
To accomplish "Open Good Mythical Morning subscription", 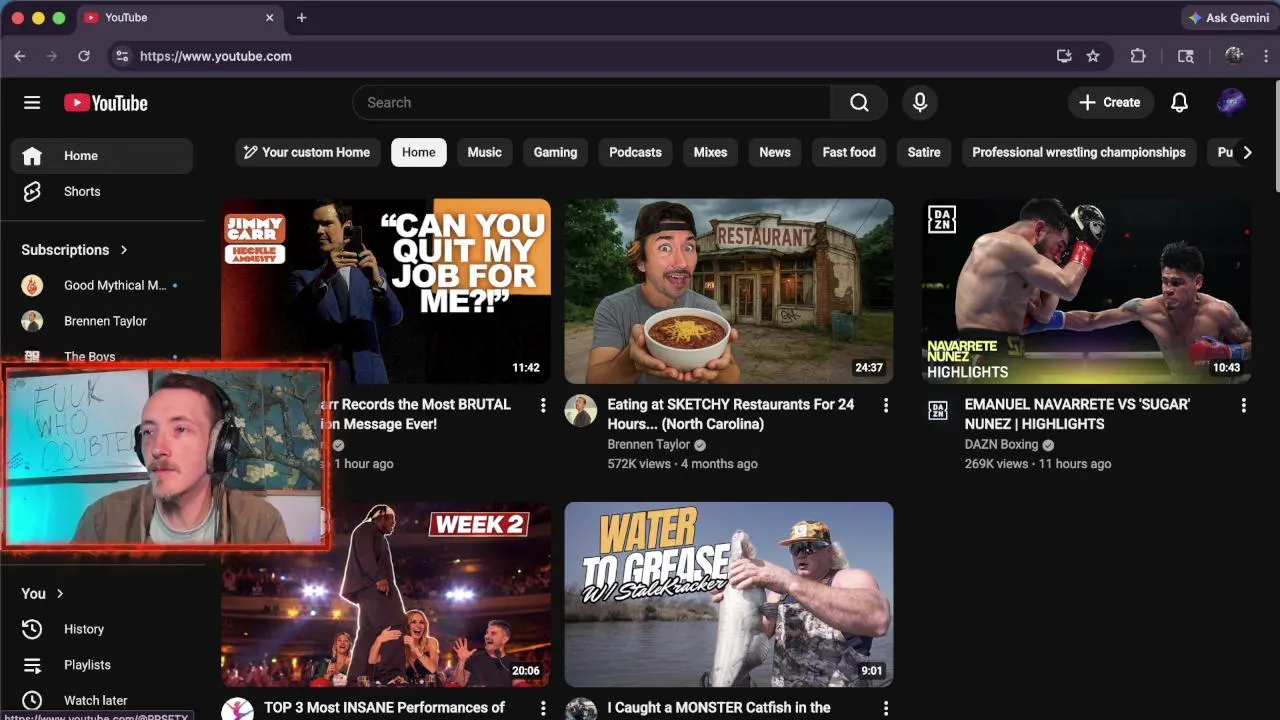I will tap(101, 285).
